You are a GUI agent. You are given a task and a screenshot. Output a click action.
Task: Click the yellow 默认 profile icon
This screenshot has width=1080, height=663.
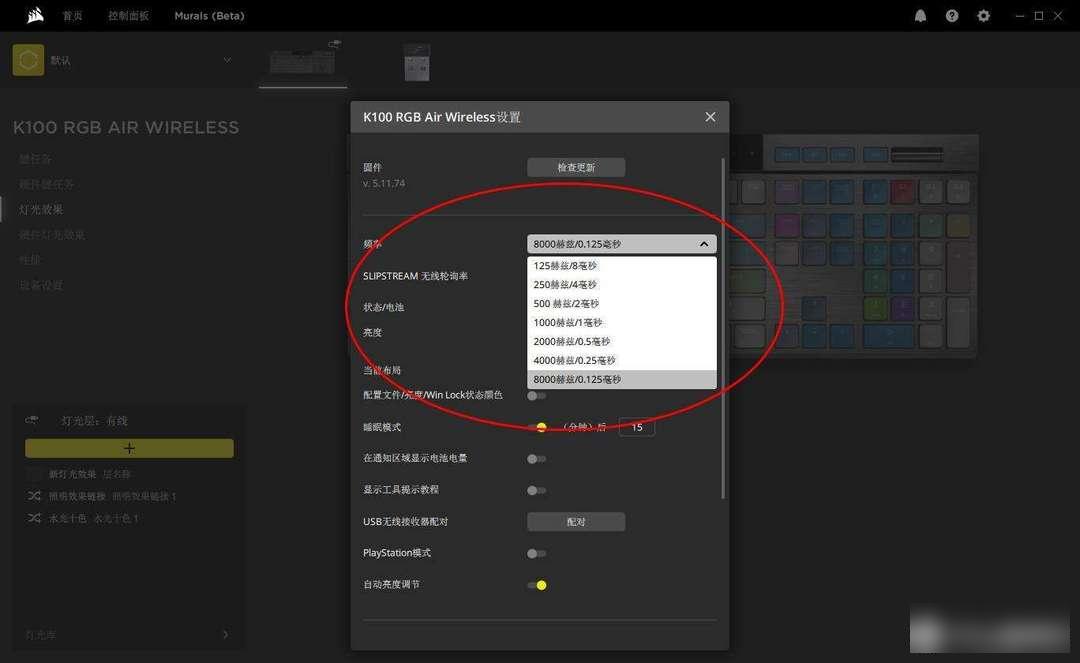[x=28, y=60]
